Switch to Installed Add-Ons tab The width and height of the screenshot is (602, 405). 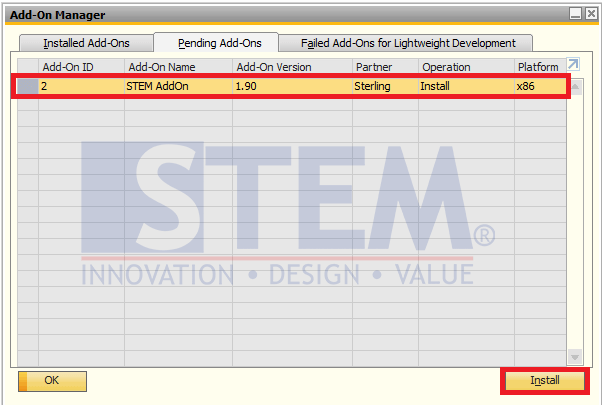tap(86, 43)
